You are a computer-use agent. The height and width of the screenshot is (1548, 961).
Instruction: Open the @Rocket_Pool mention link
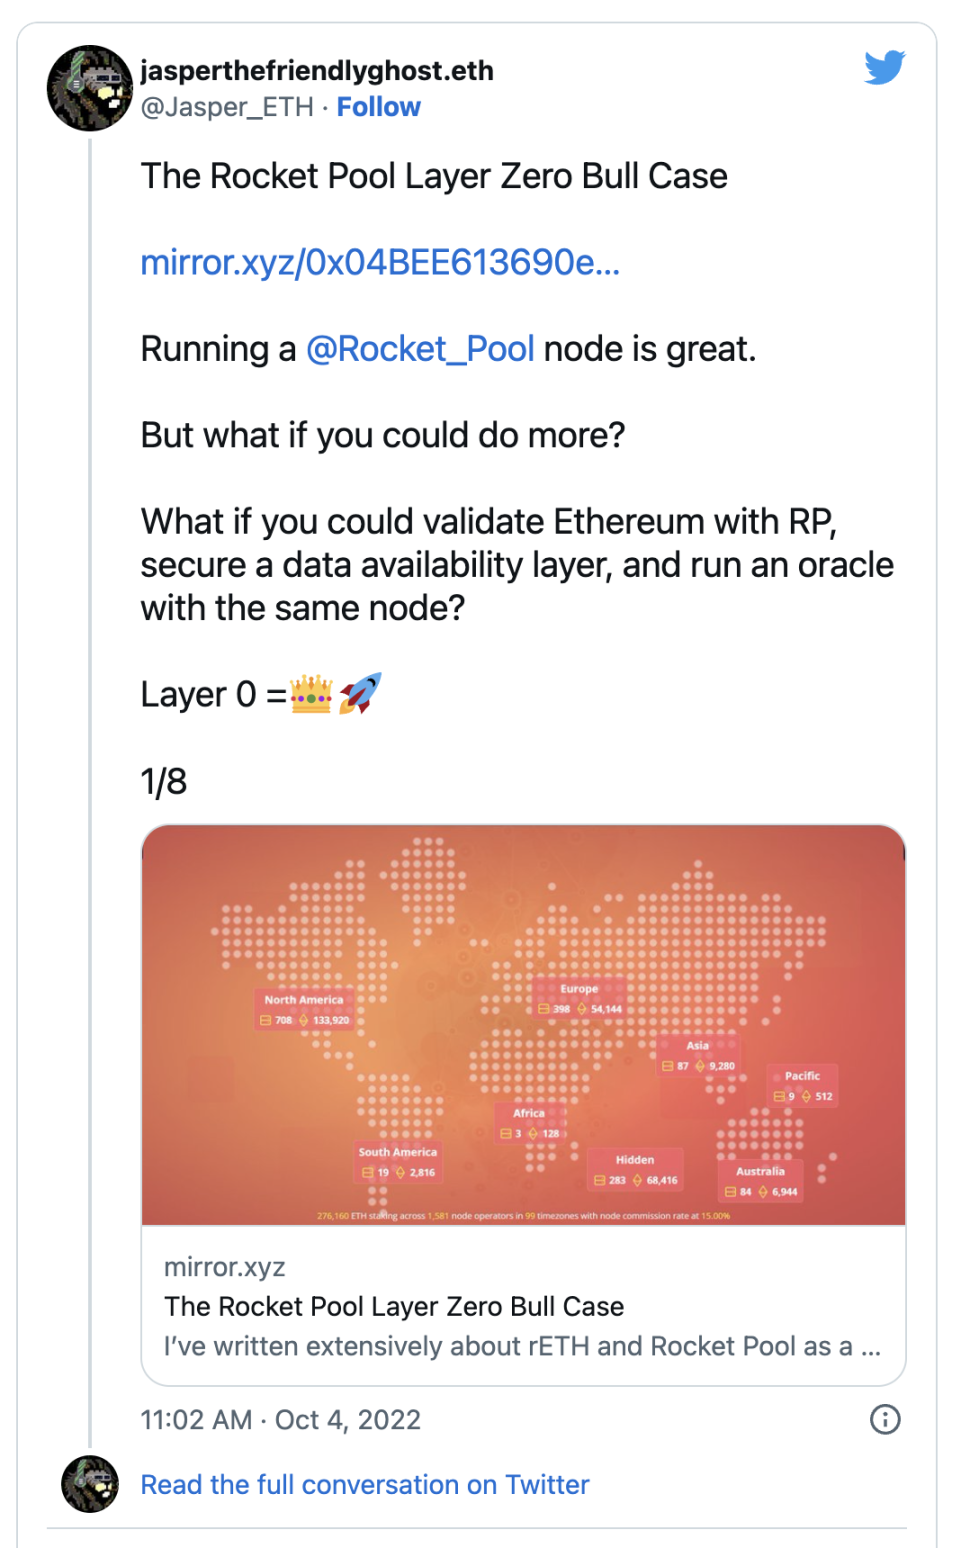point(420,349)
